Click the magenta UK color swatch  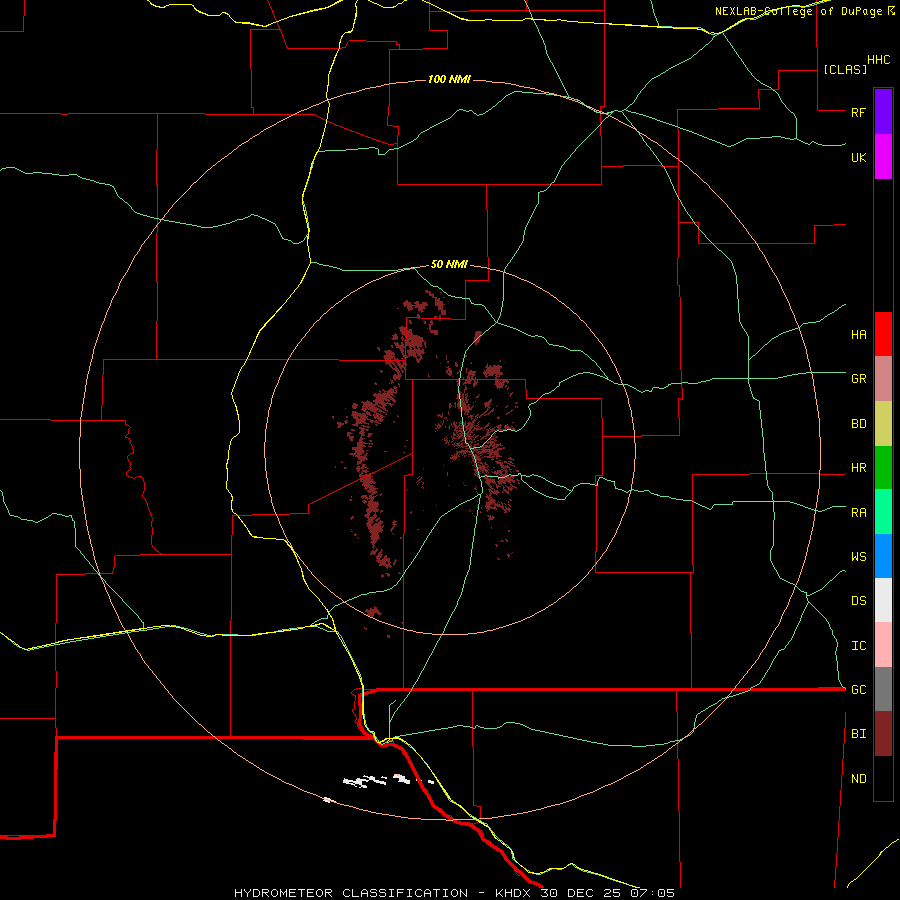pos(883,157)
